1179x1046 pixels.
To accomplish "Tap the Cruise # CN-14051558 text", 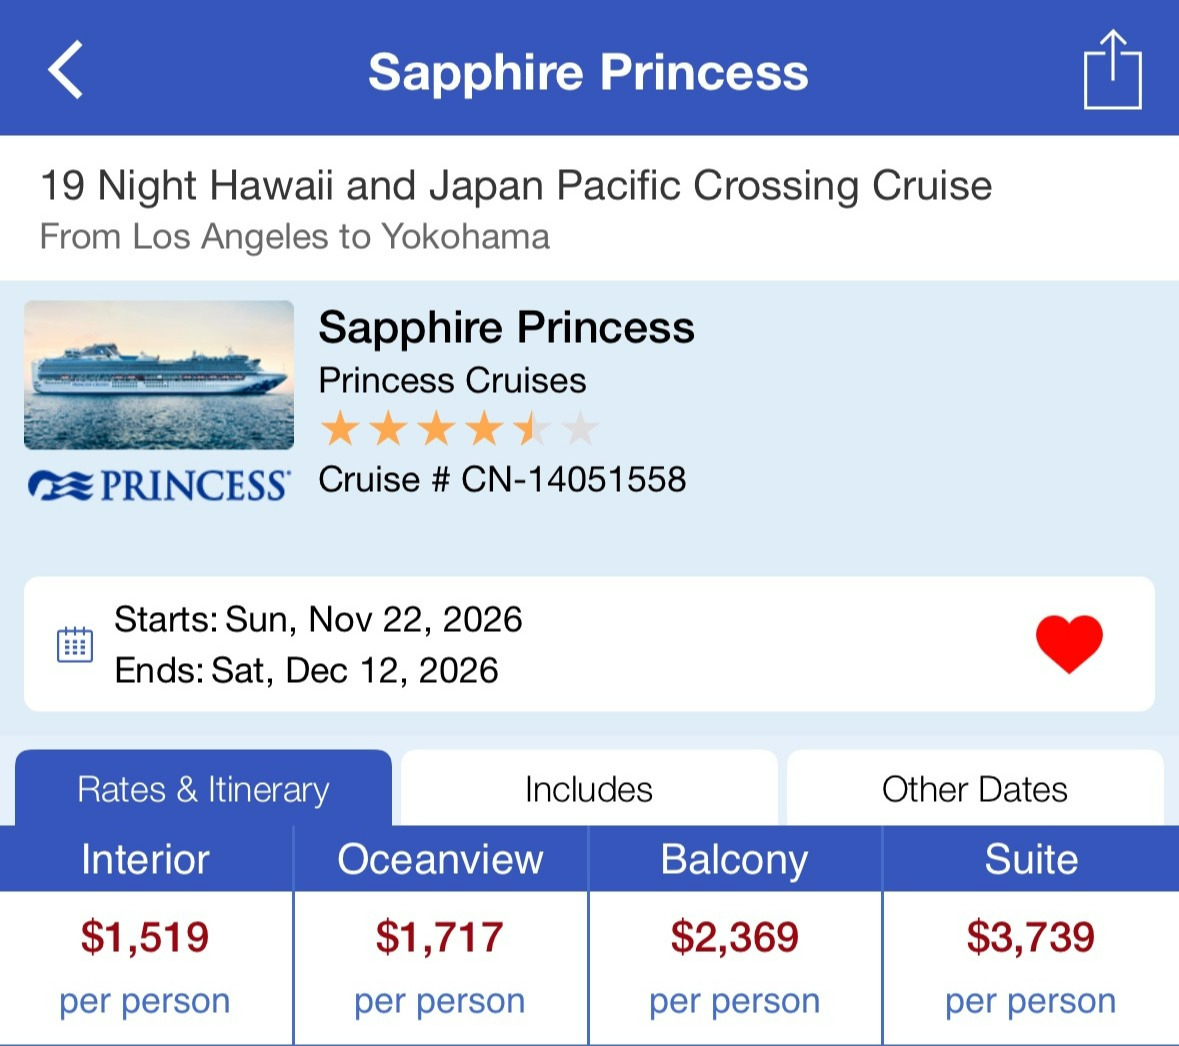I will (502, 480).
